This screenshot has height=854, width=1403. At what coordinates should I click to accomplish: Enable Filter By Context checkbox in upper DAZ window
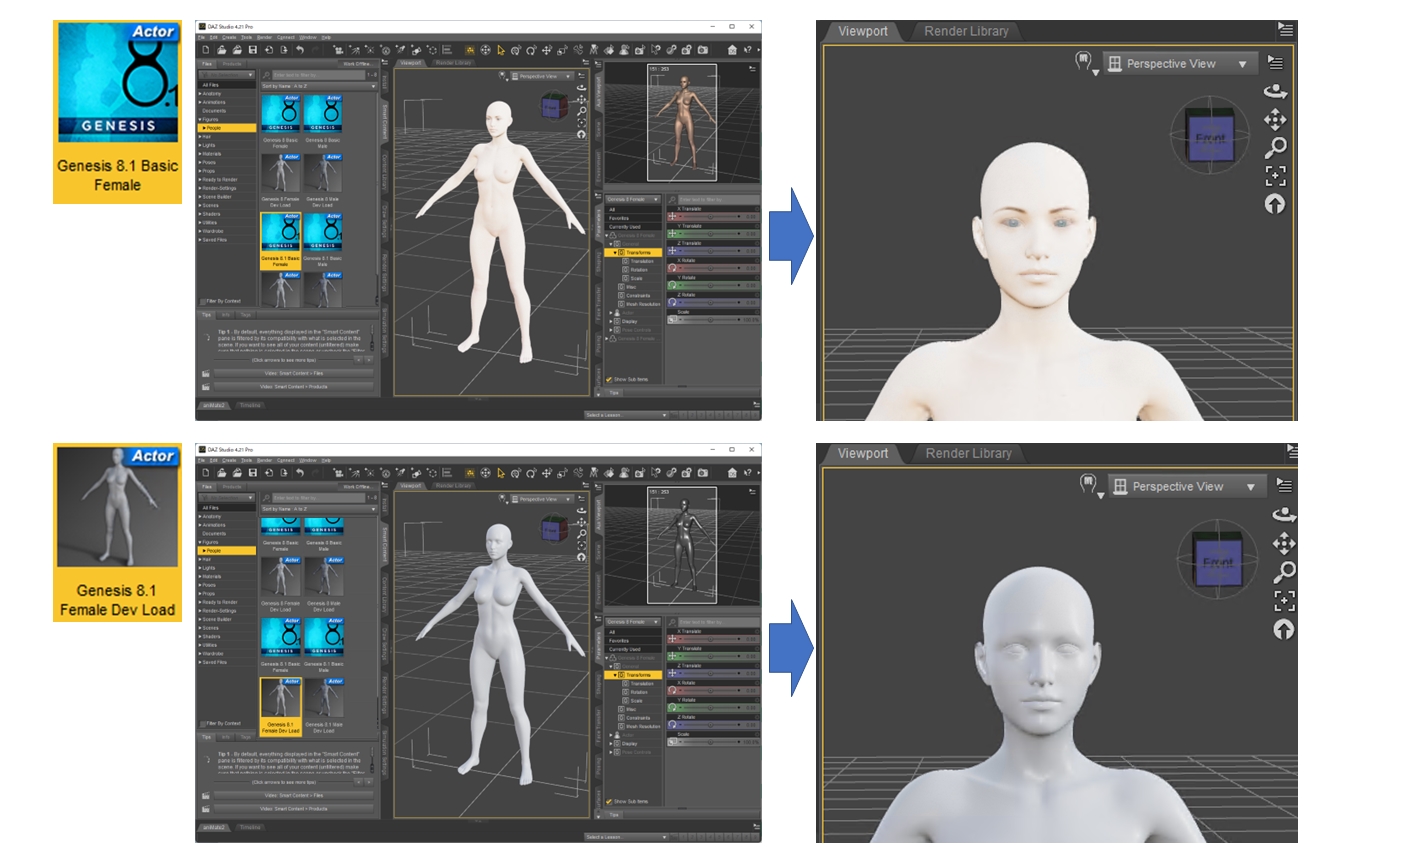tap(204, 301)
